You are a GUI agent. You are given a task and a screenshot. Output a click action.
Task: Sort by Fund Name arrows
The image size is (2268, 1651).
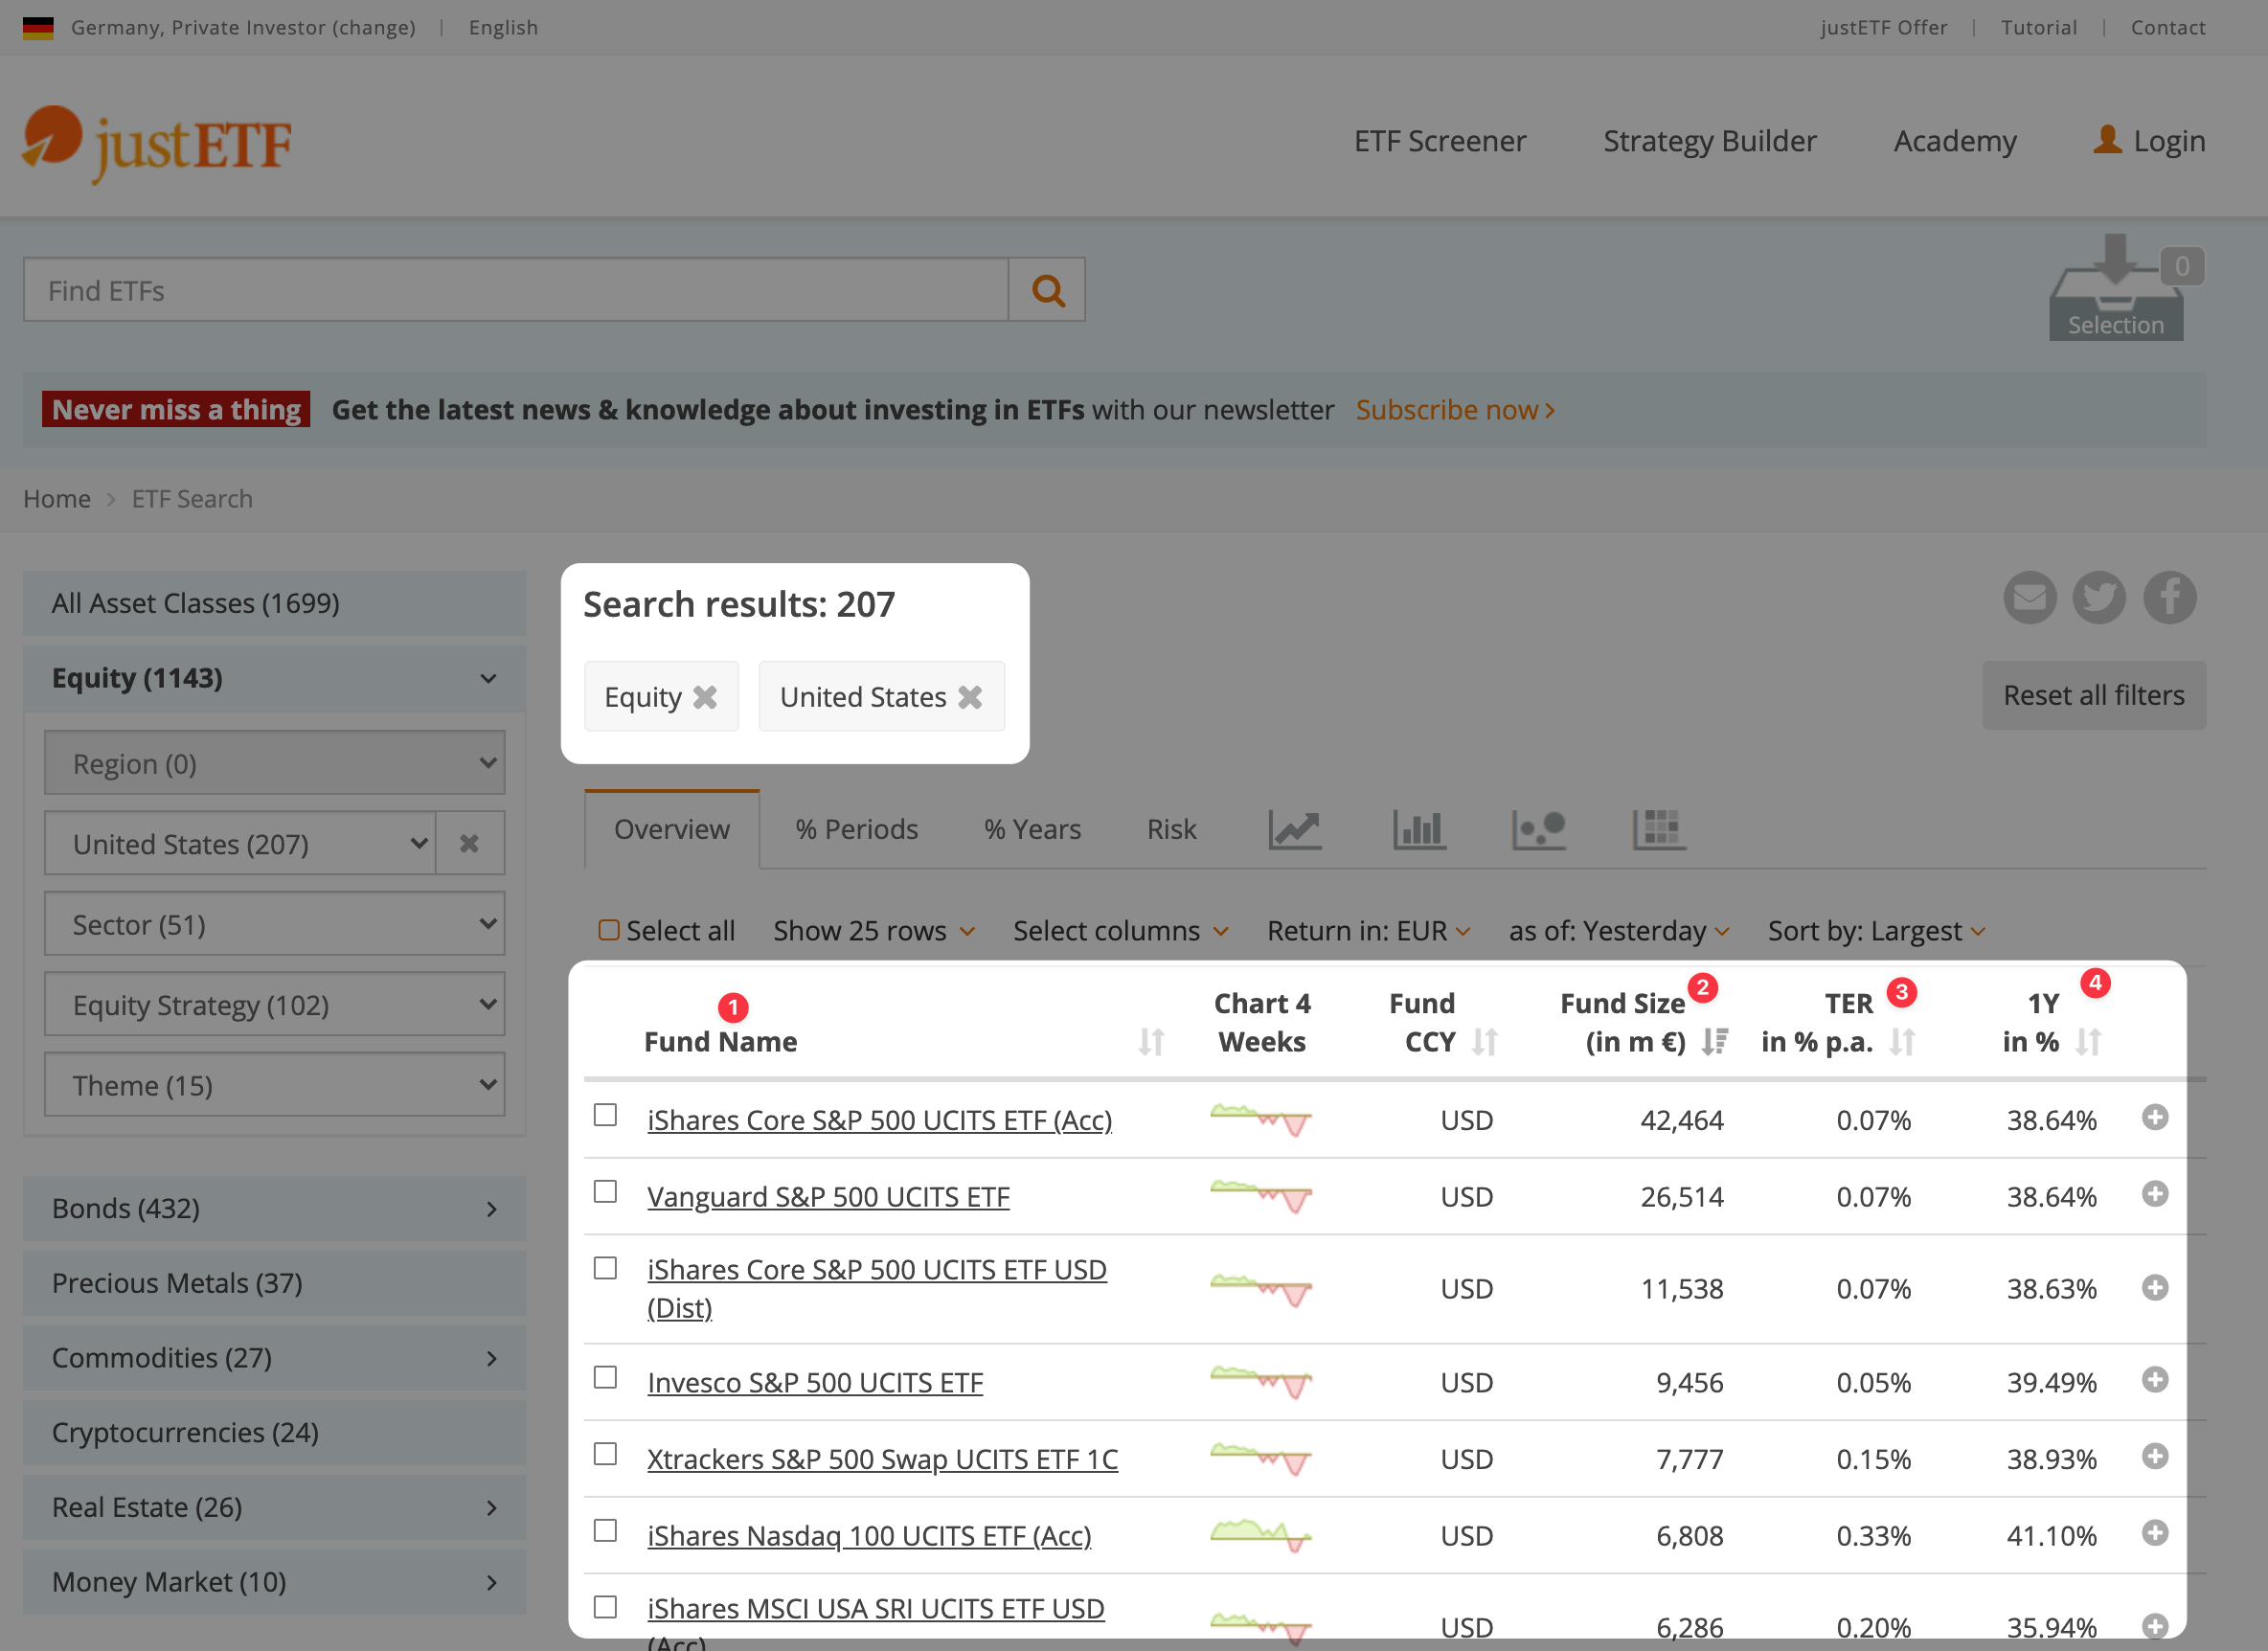(x=1151, y=1042)
